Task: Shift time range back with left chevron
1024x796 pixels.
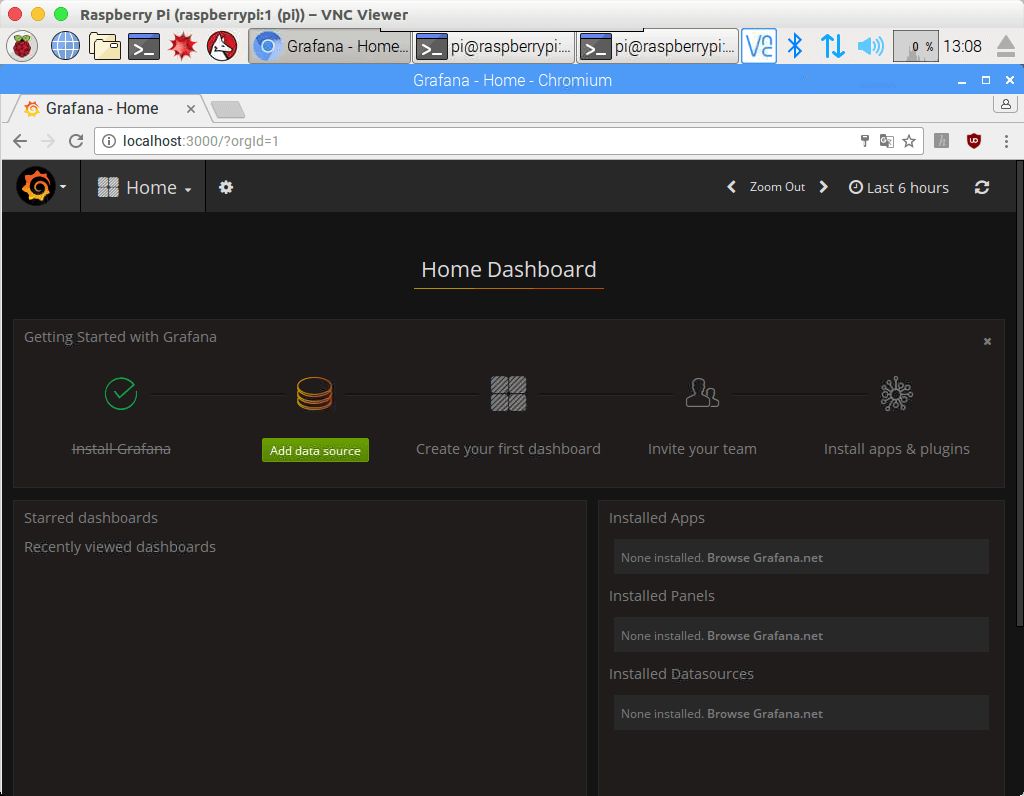Action: pos(731,187)
